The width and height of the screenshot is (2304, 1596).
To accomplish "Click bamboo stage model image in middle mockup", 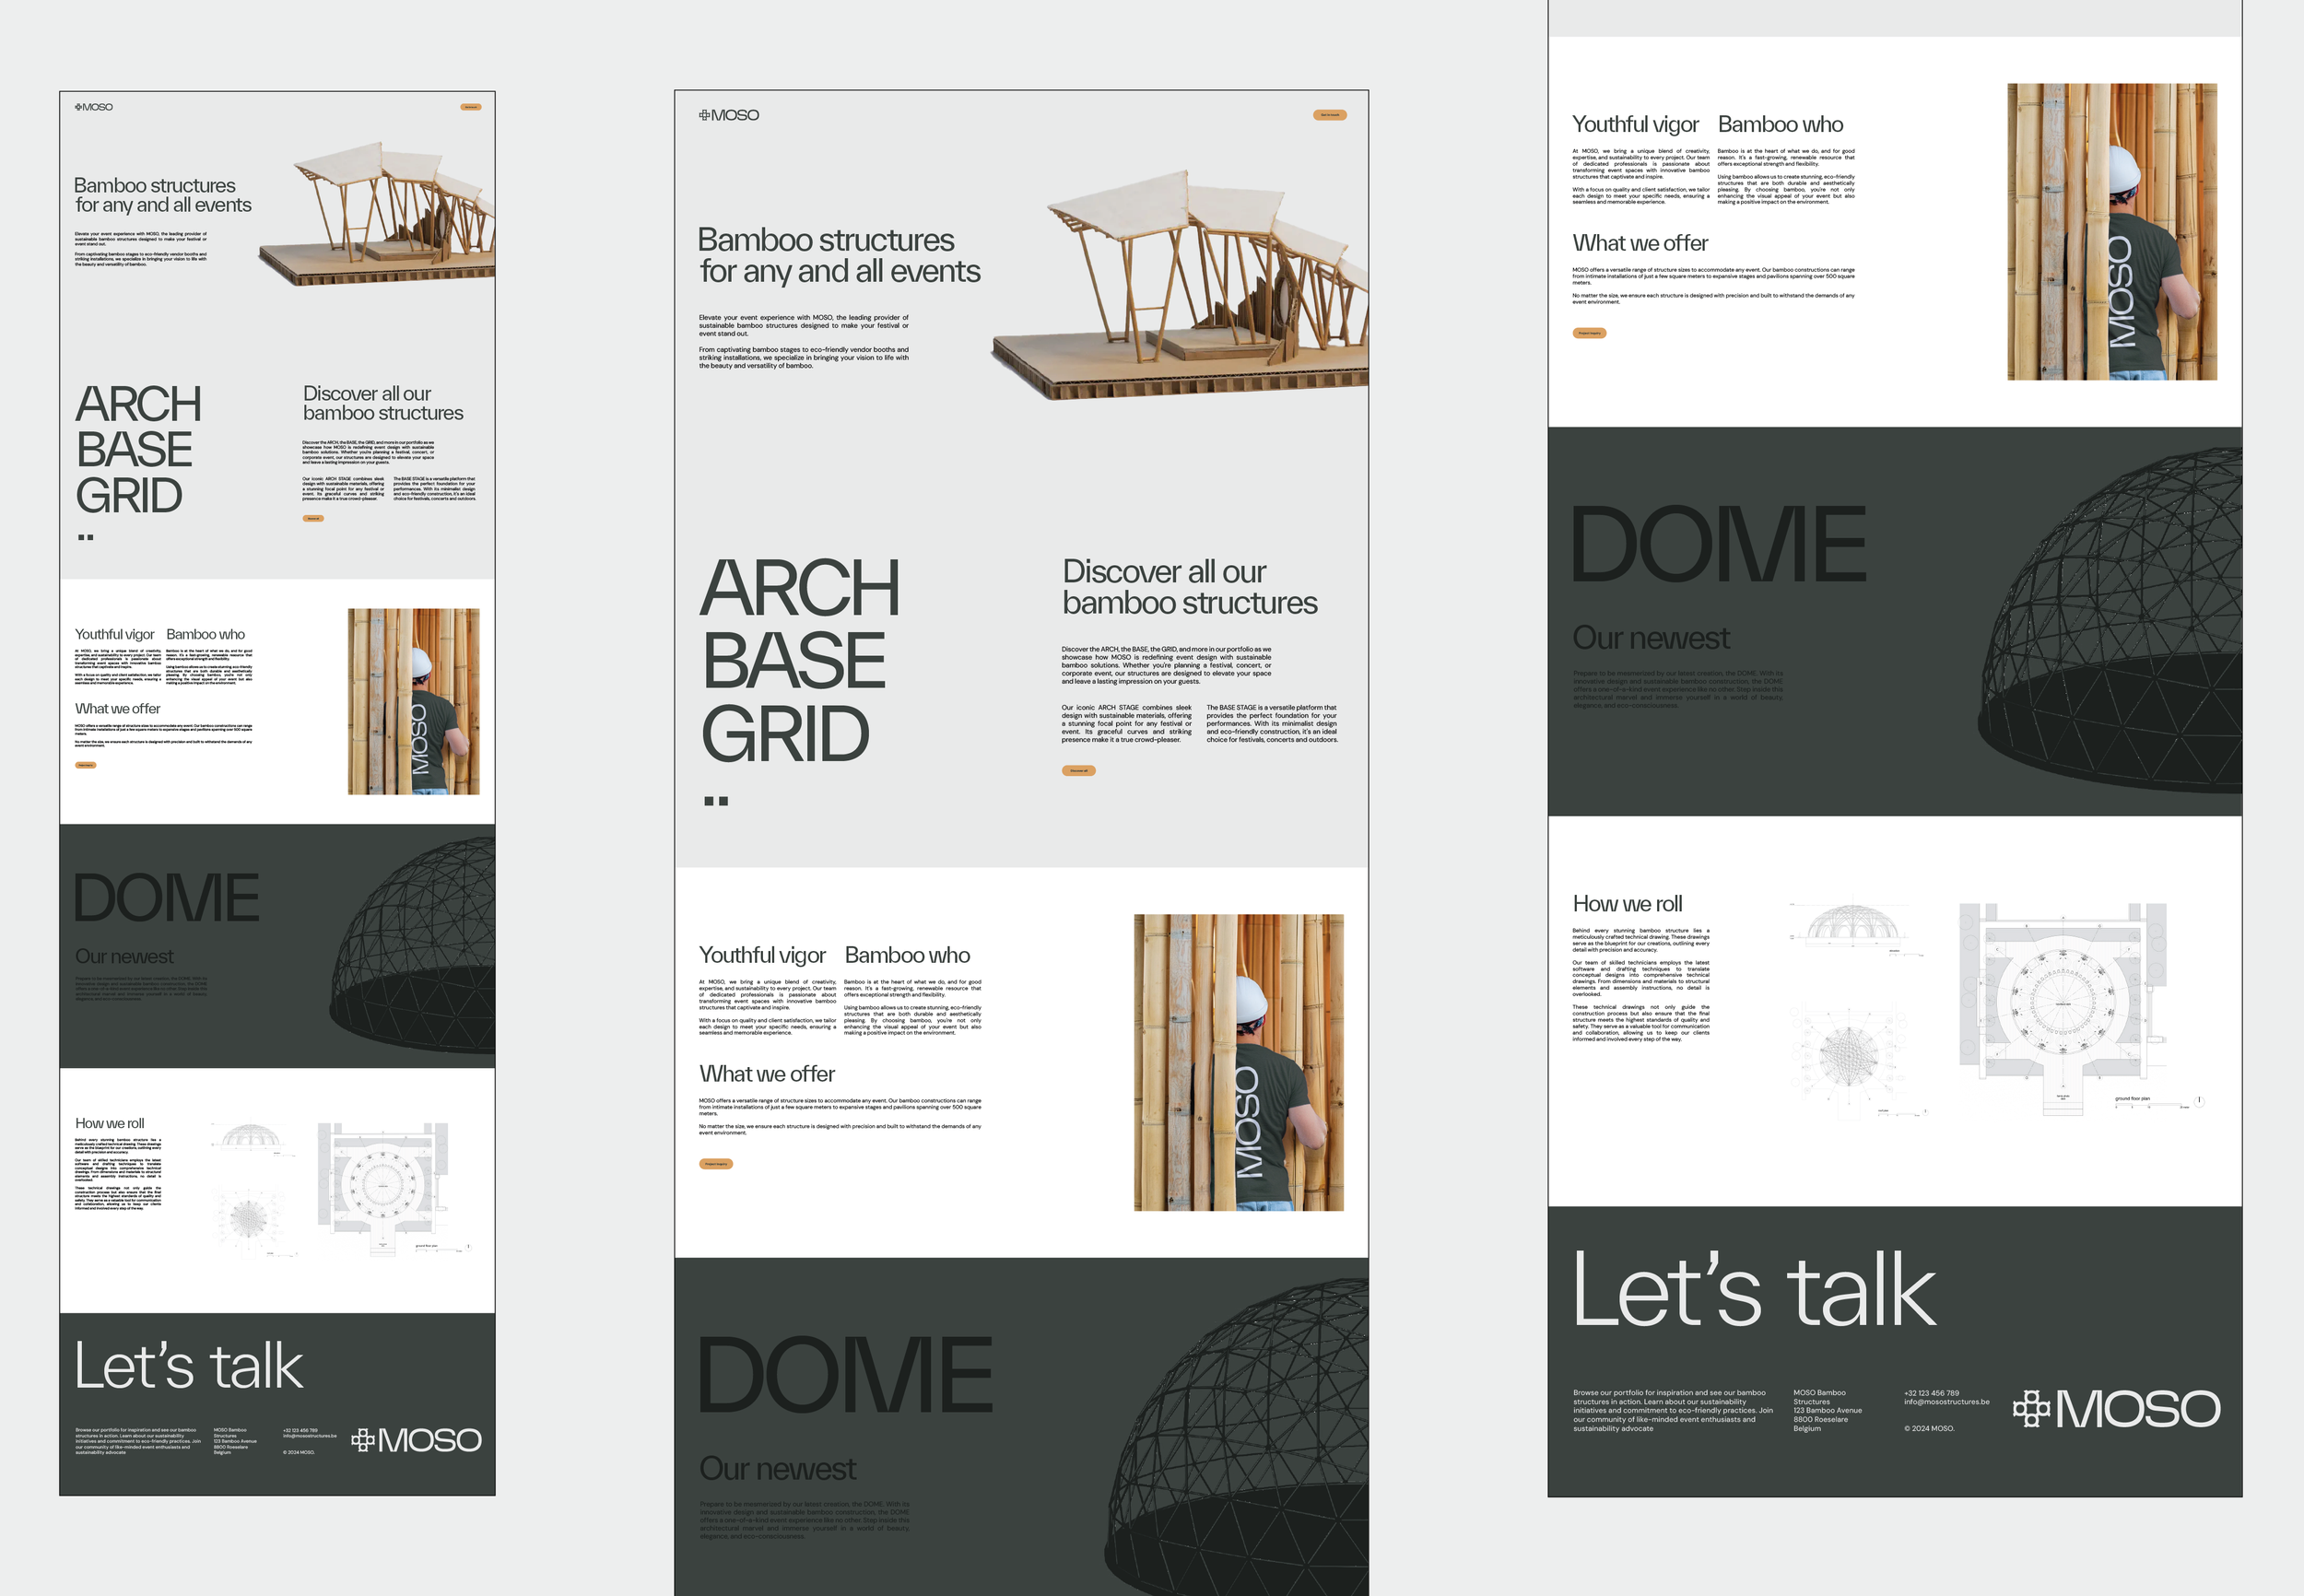I will (1180, 285).
